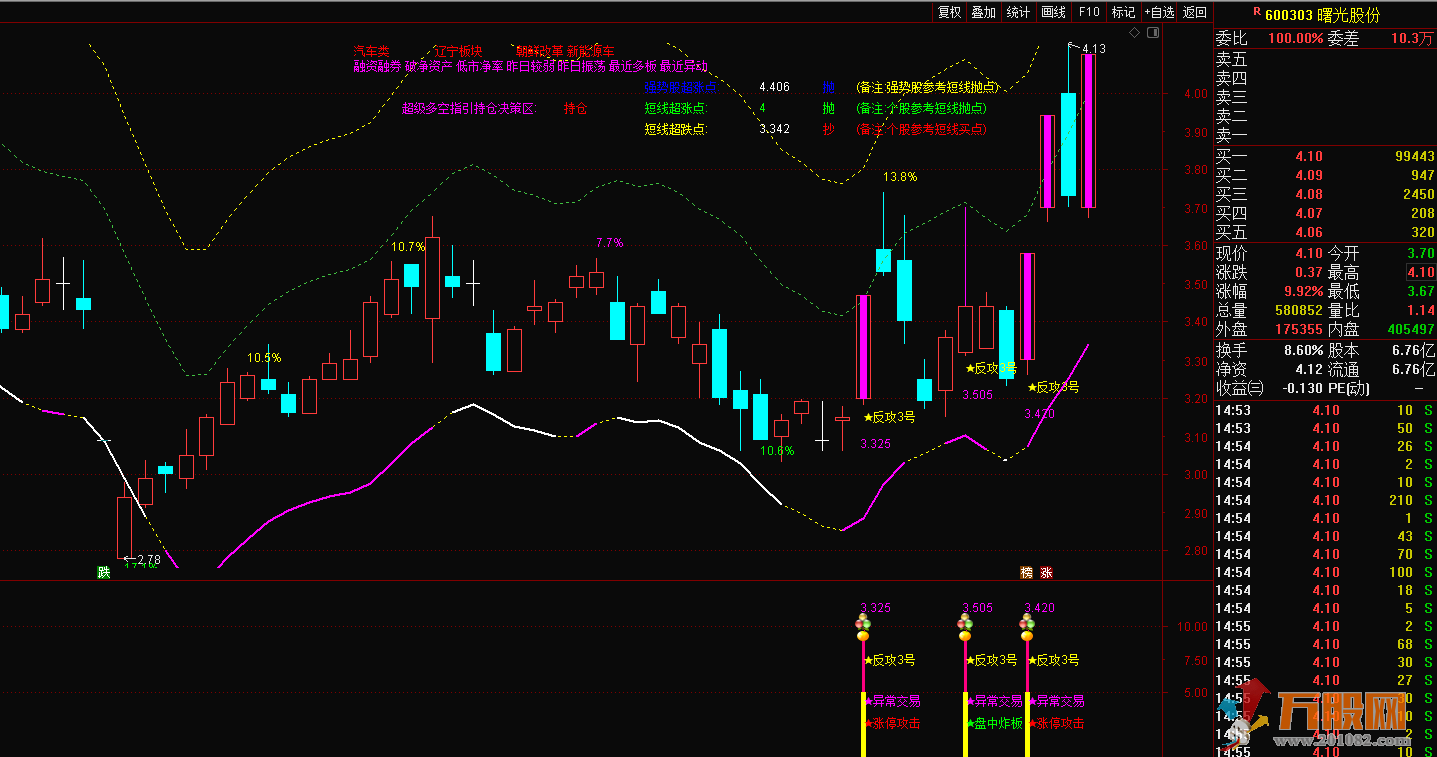
Task: Click the 买五 price 4.06
Action: (x=1308, y=232)
